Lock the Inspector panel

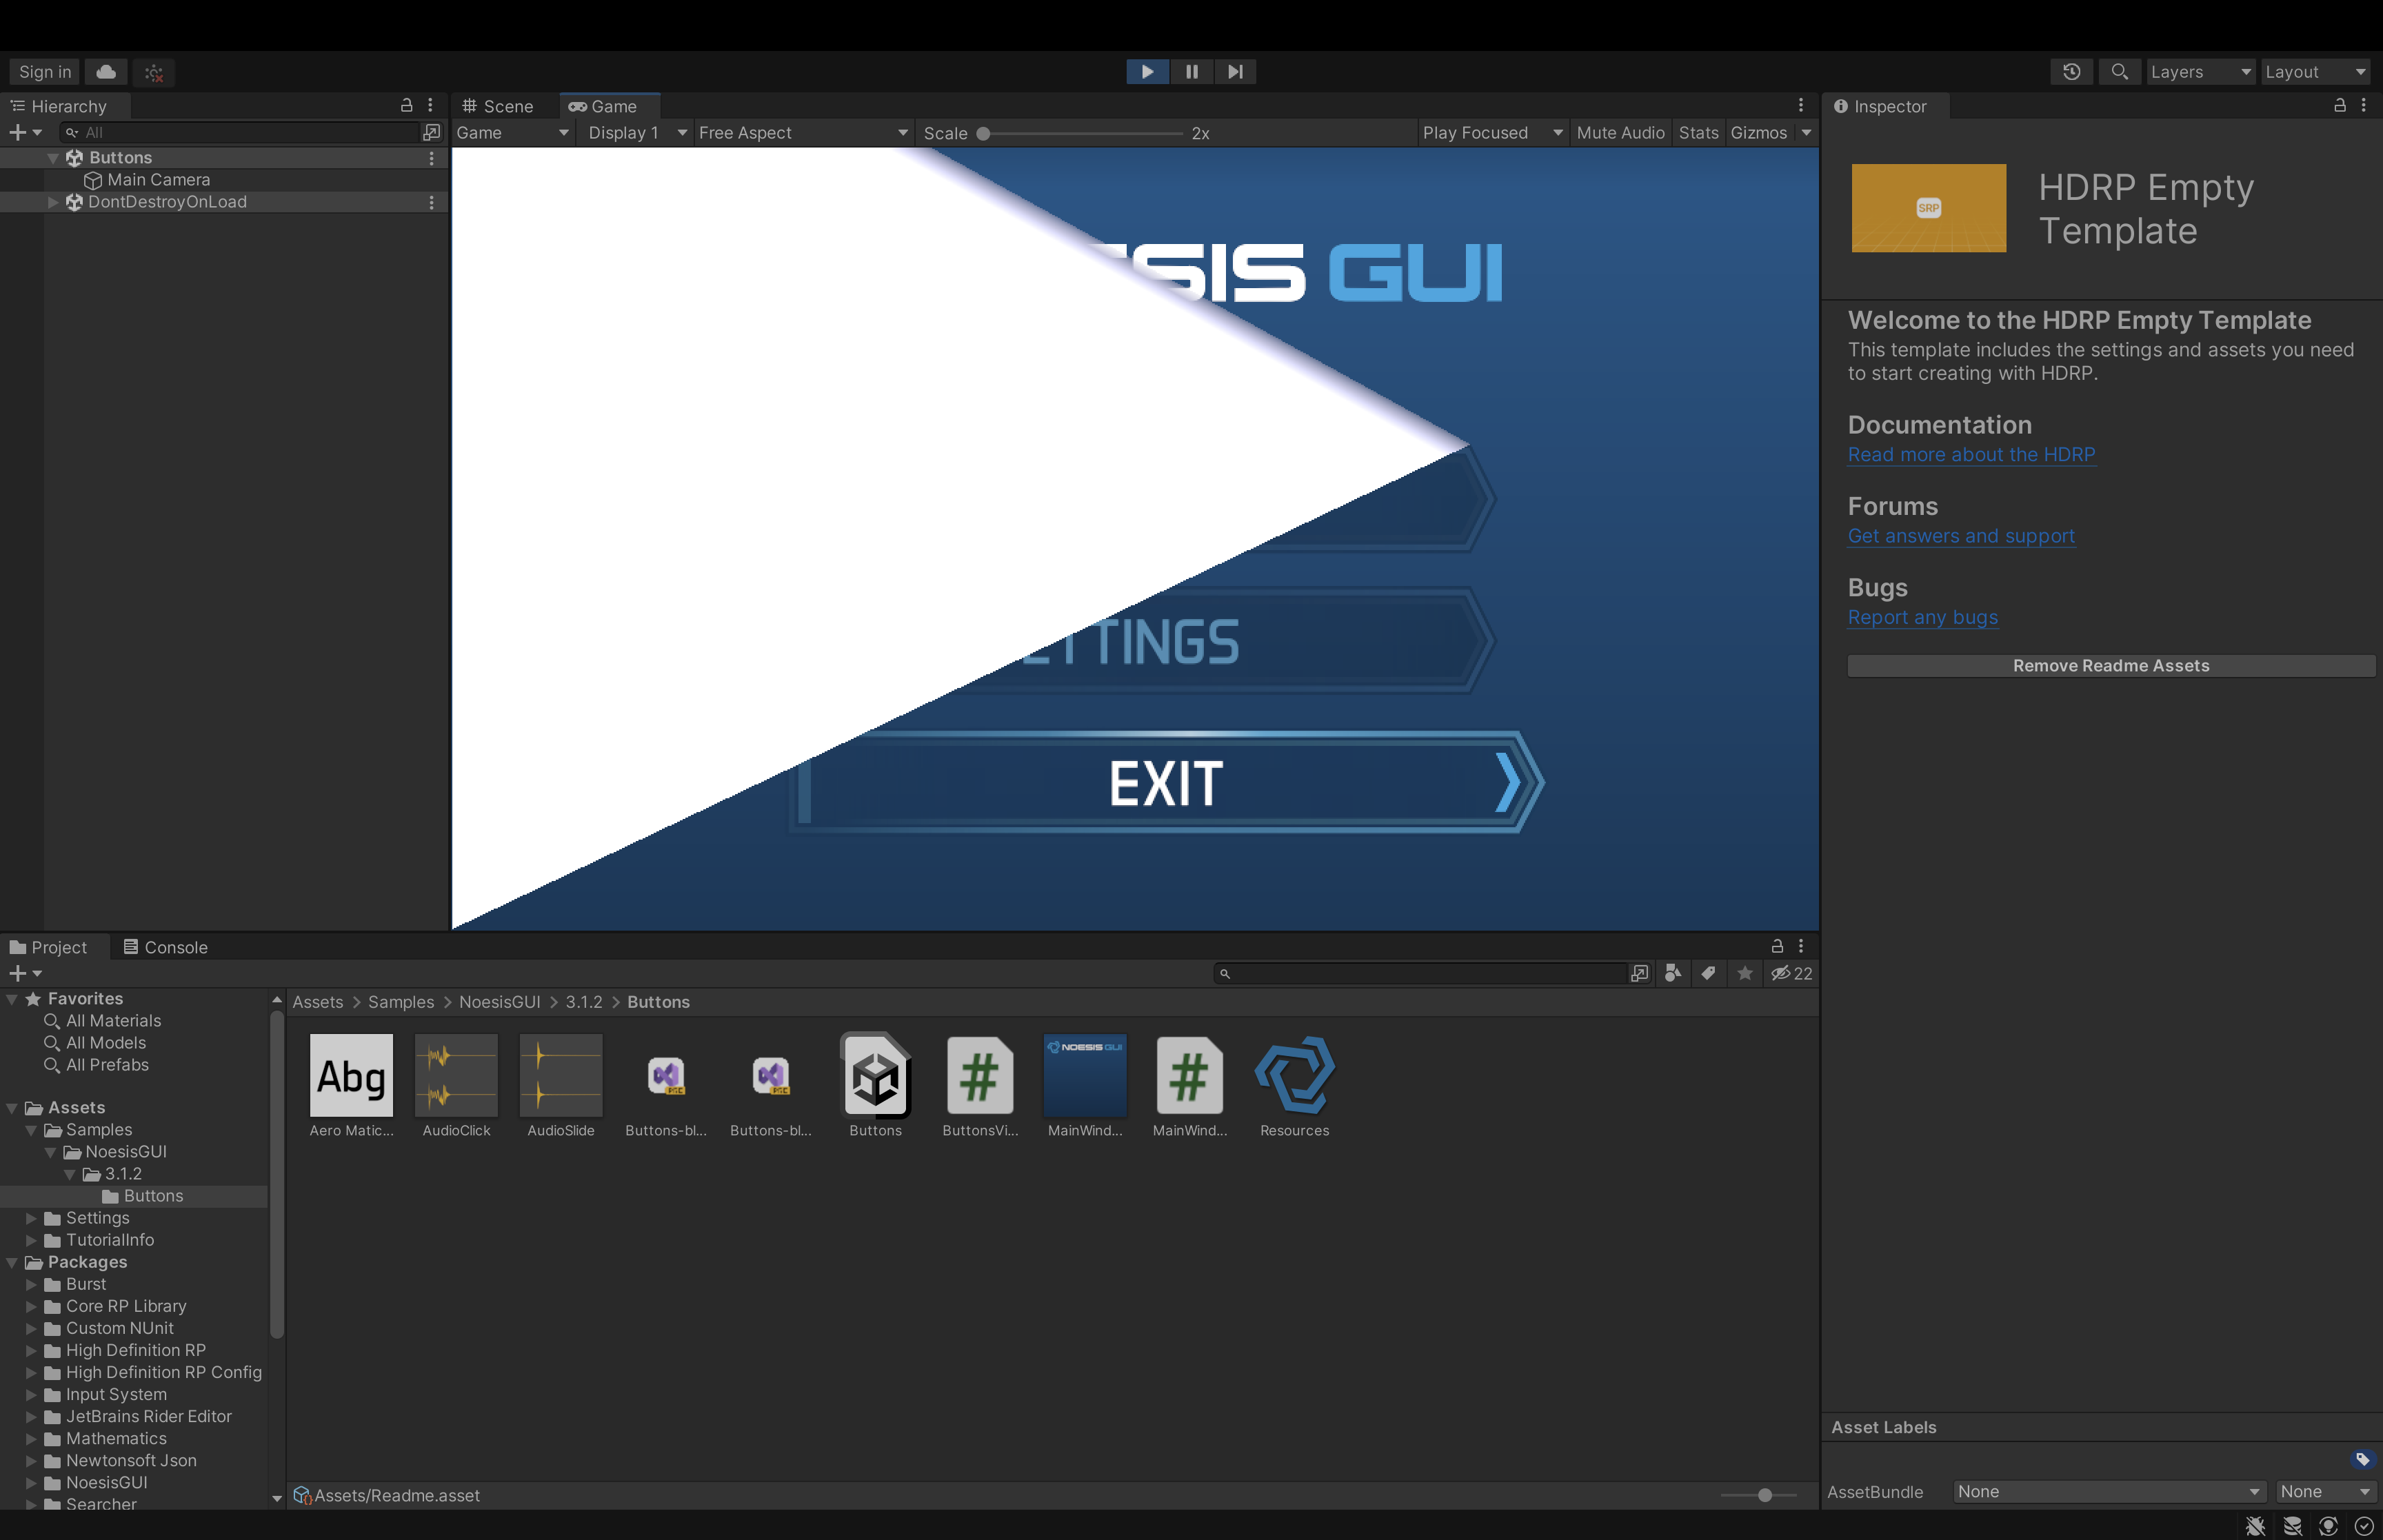tap(2340, 105)
